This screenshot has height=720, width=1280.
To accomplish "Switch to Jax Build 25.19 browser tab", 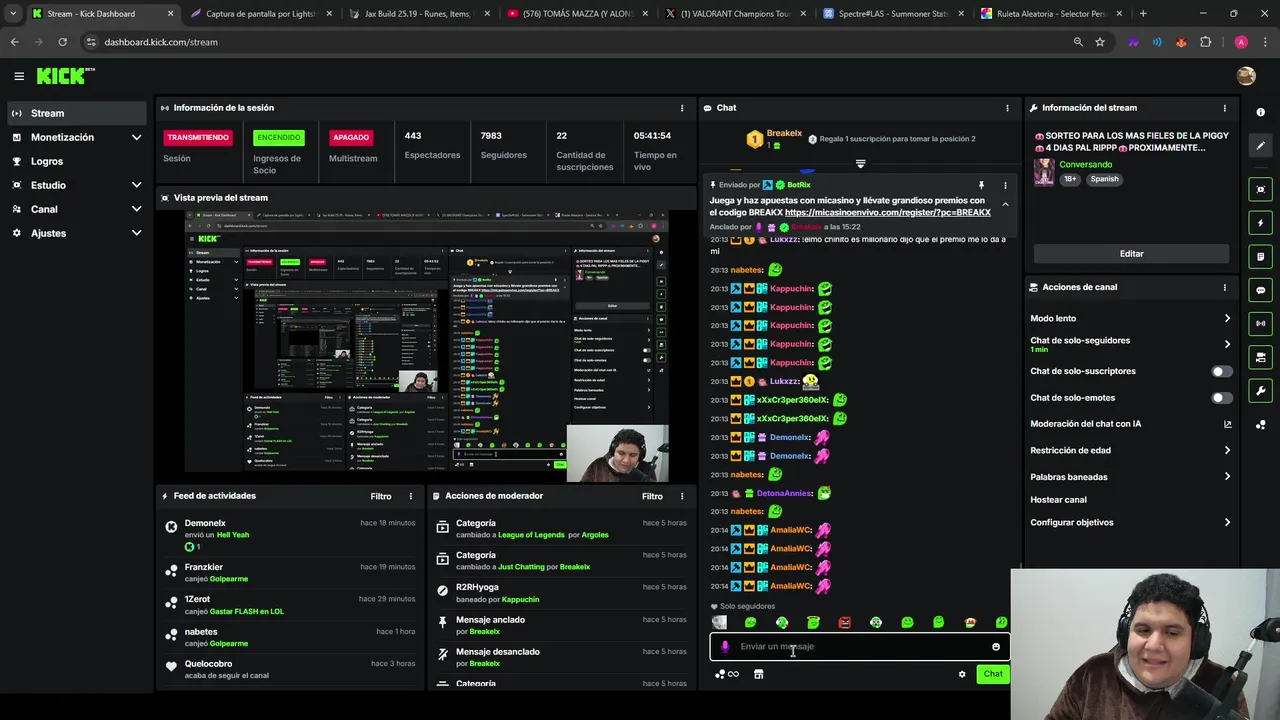I will click(418, 14).
